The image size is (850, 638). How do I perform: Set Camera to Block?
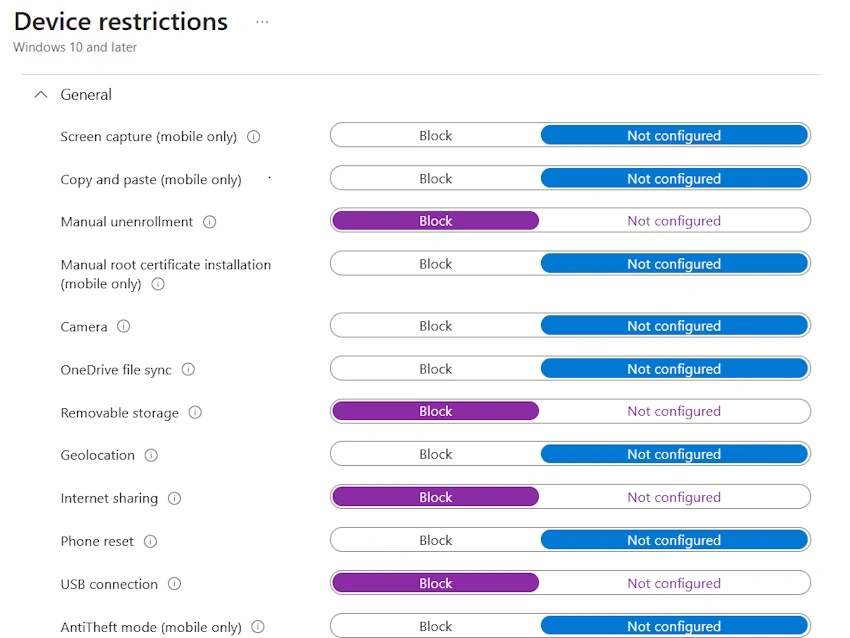coord(435,326)
